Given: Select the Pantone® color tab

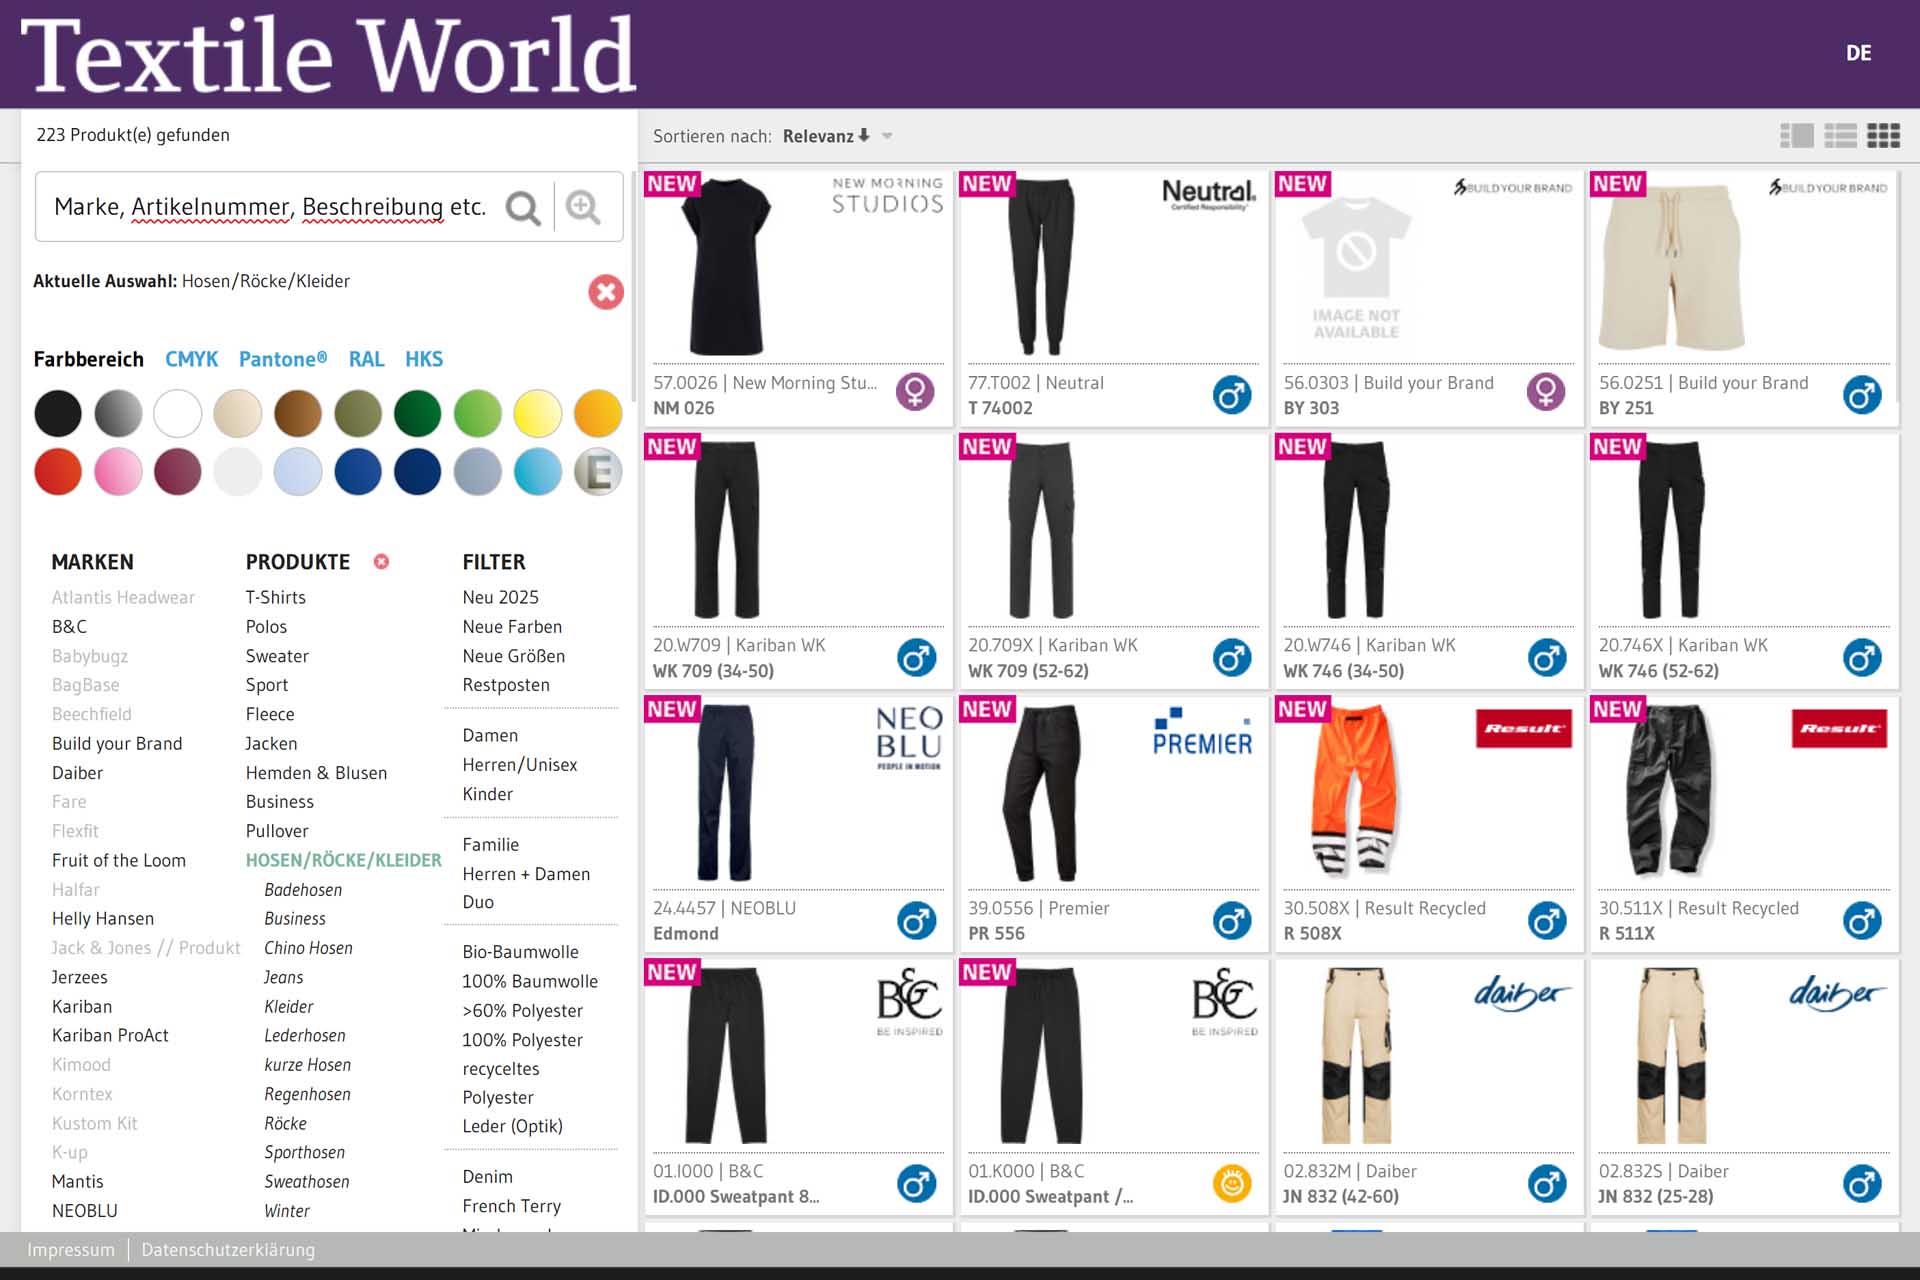Looking at the screenshot, I should pos(283,359).
